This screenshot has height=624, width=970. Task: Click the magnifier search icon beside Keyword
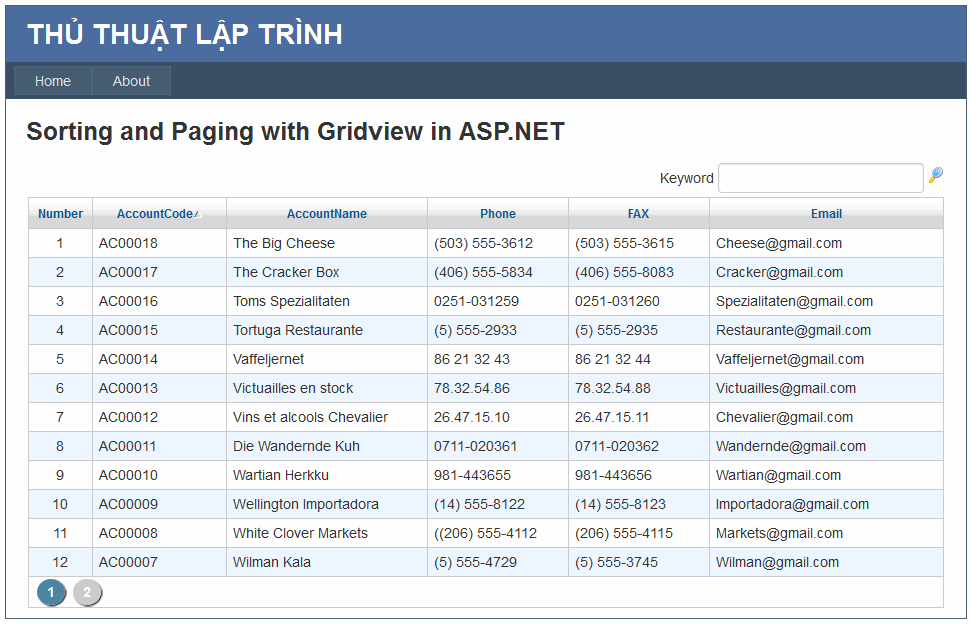click(x=935, y=175)
